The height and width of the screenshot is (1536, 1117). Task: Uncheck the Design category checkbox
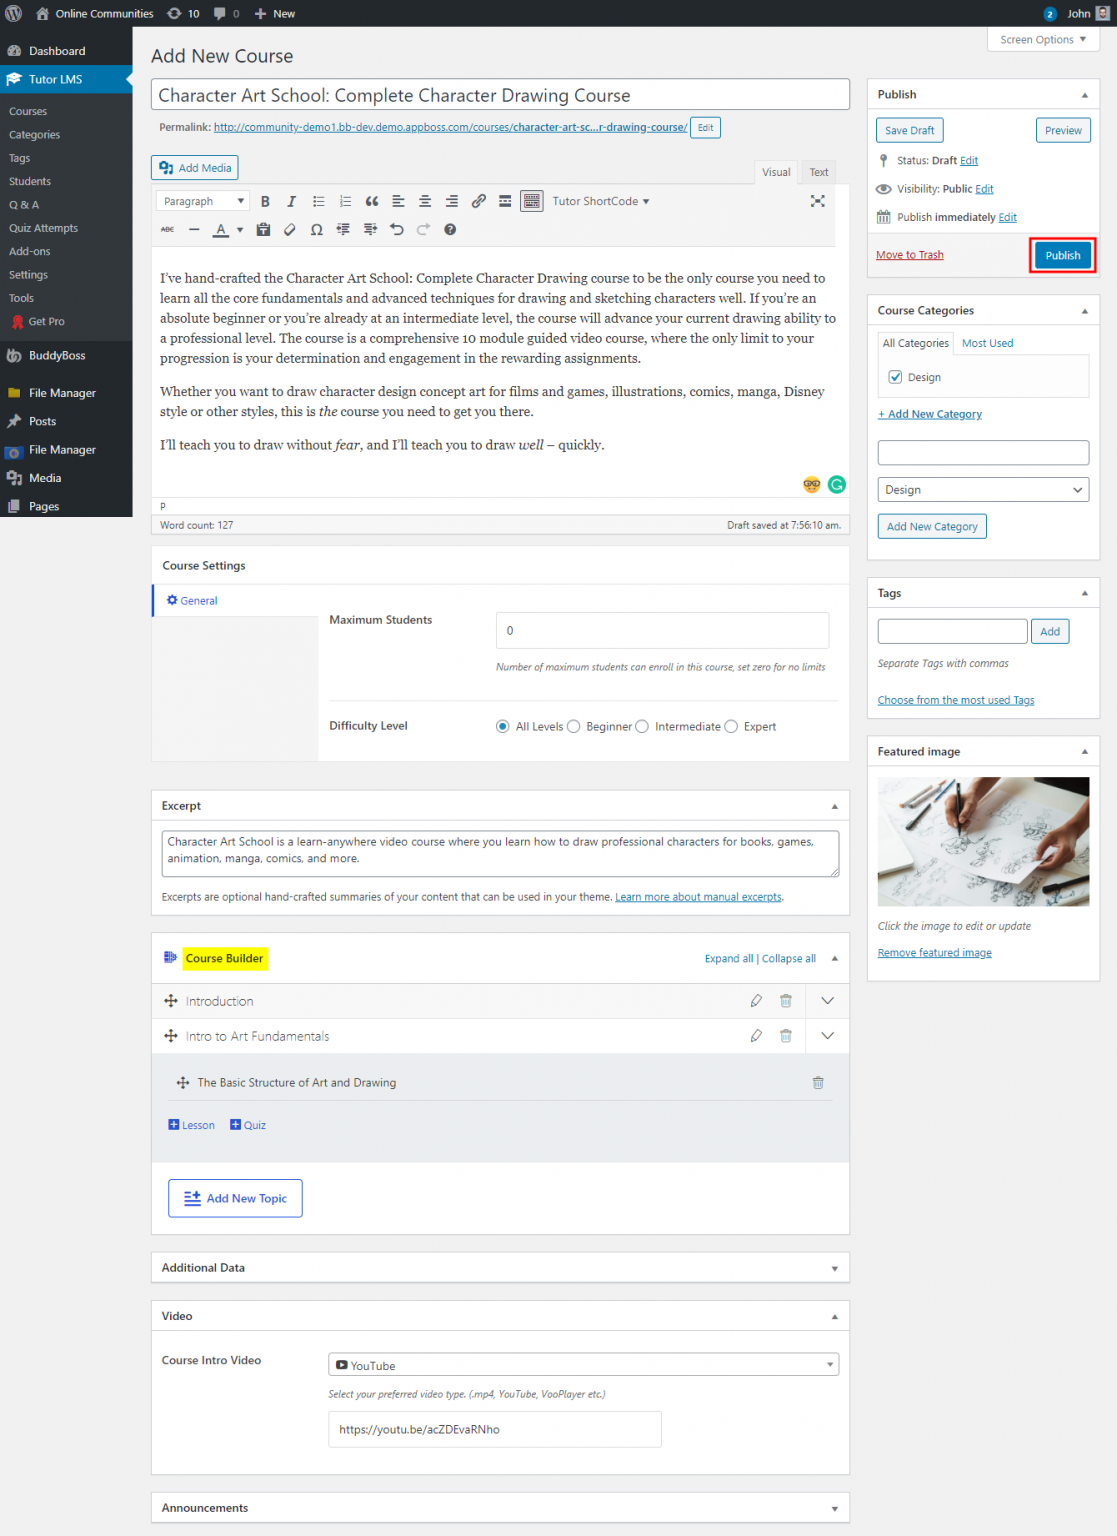coord(895,377)
